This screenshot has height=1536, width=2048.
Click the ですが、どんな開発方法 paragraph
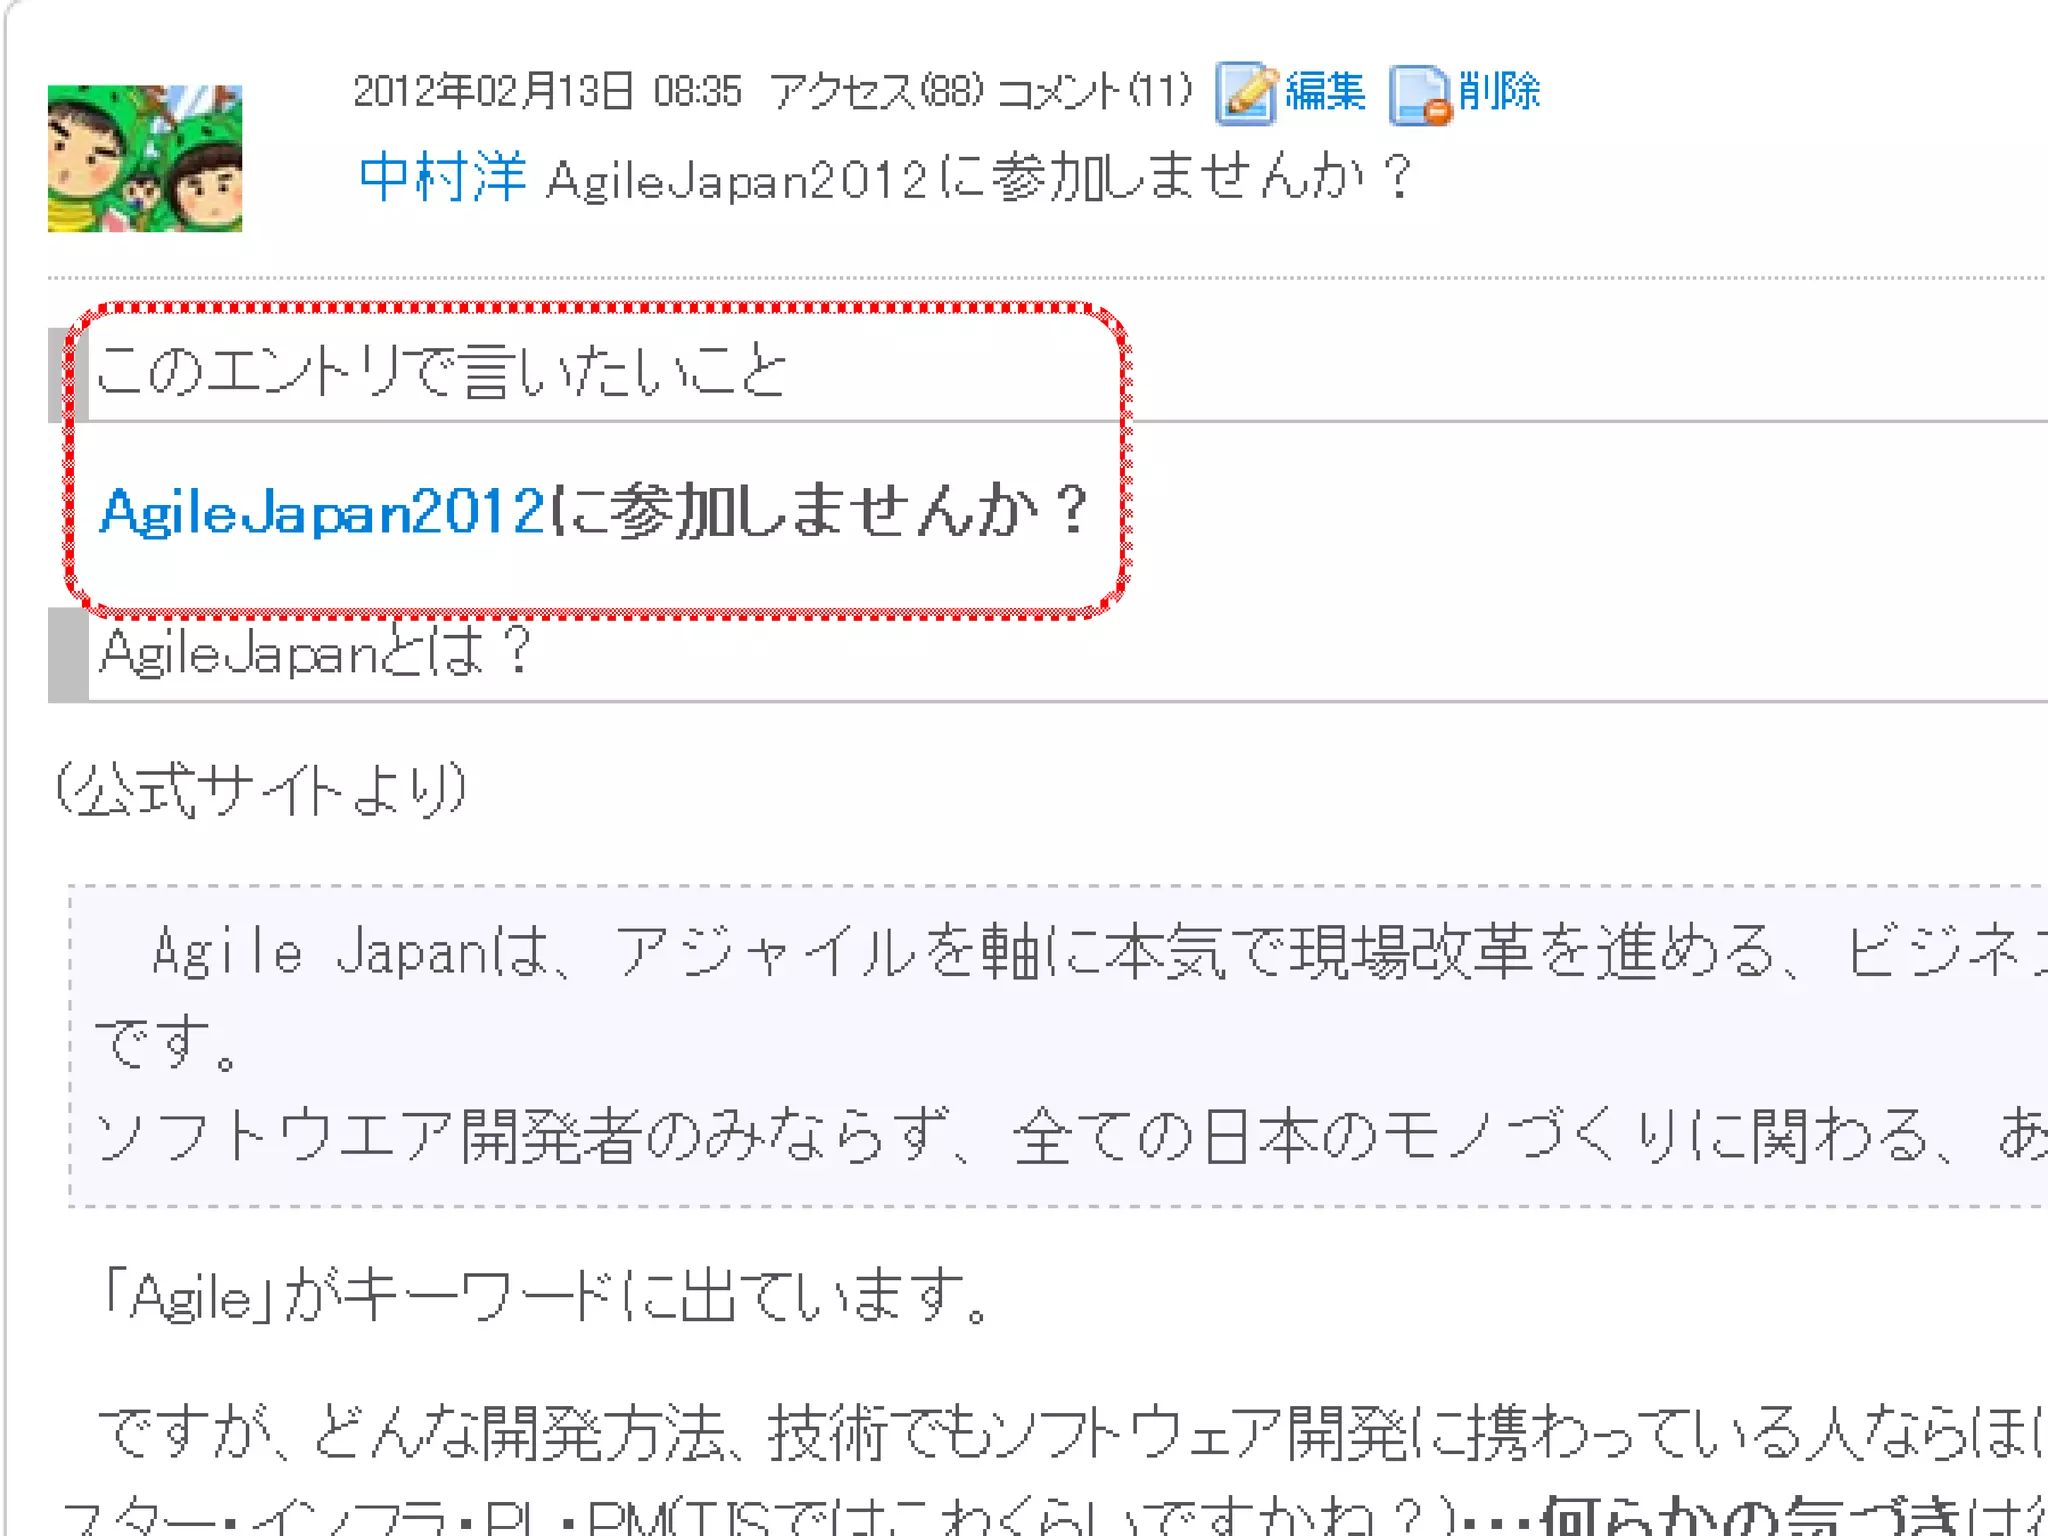(1070, 1432)
